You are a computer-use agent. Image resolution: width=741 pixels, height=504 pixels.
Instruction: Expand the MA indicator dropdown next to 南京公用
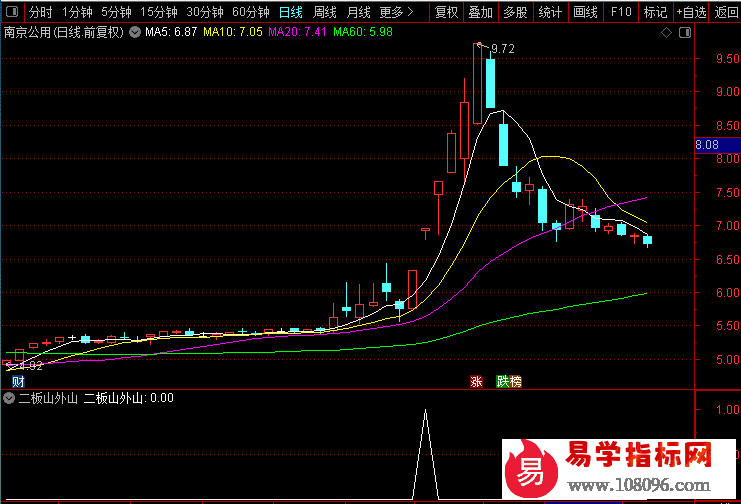pyautogui.click(x=135, y=32)
